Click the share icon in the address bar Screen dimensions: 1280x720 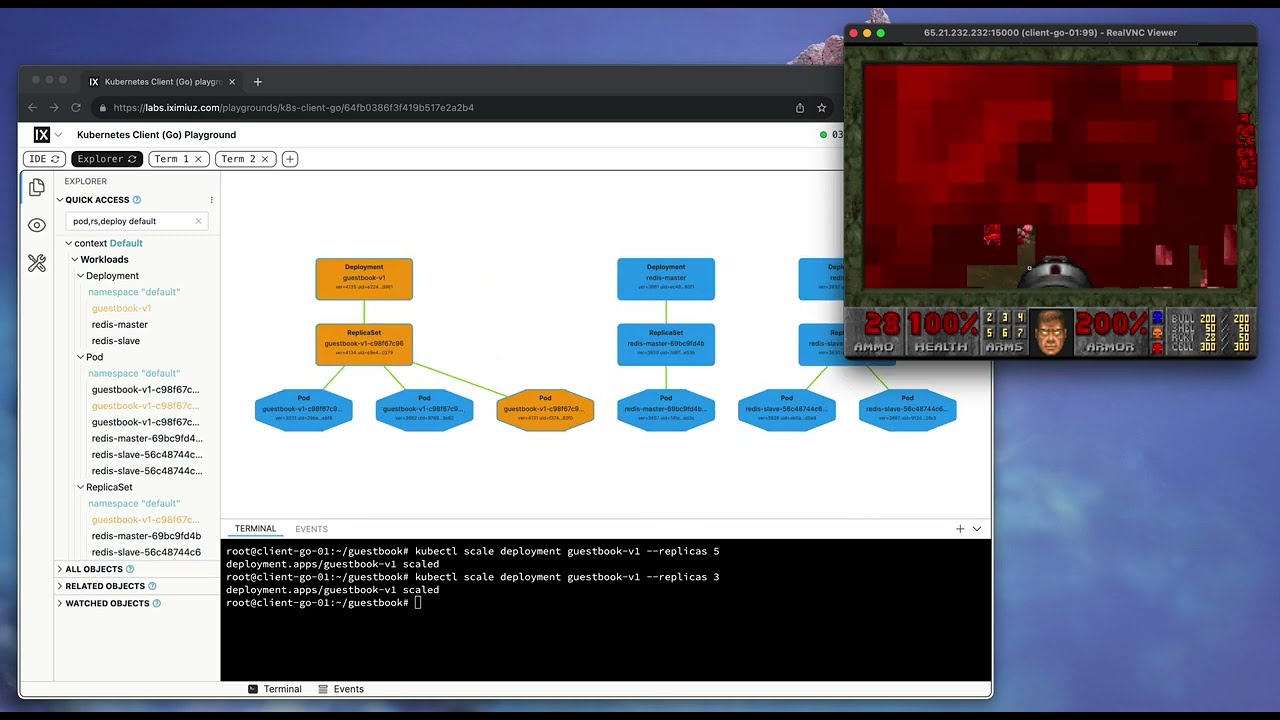point(800,108)
